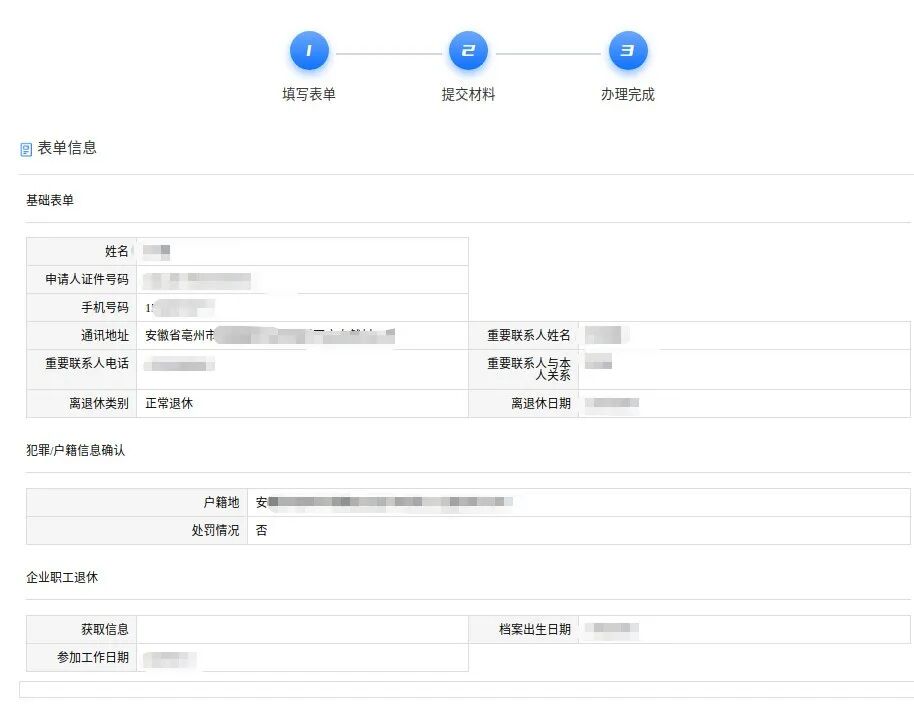Screen dimensions: 914x707
Task: Click the 表单信息 heading
Action: coord(67,148)
